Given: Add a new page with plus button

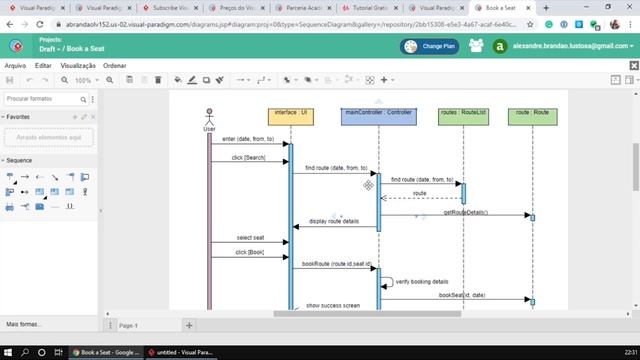Looking at the screenshot, I should click(x=189, y=325).
